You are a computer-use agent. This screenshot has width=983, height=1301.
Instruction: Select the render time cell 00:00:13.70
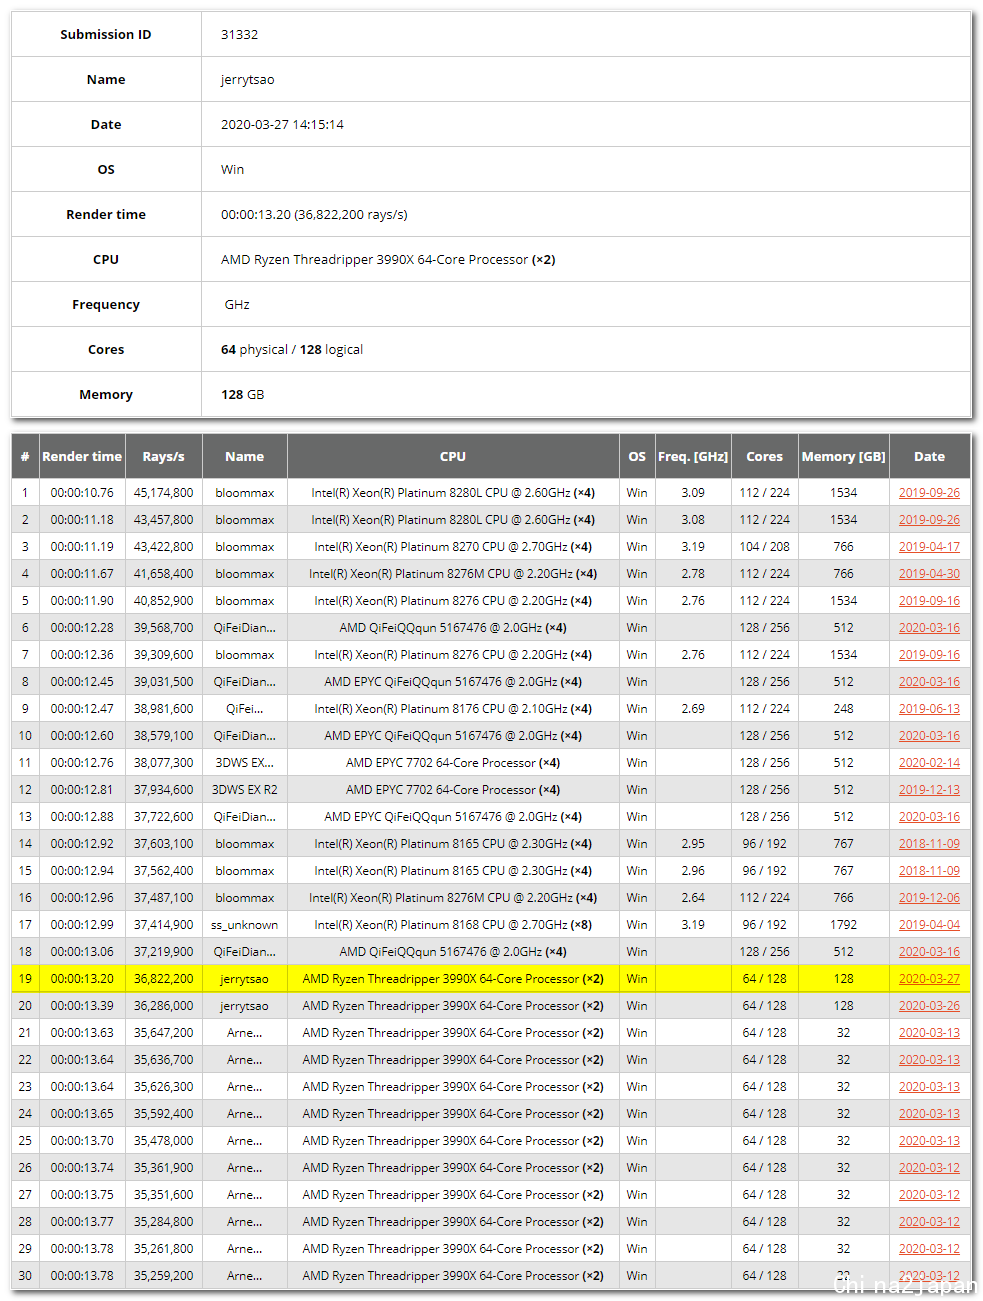(x=82, y=1141)
